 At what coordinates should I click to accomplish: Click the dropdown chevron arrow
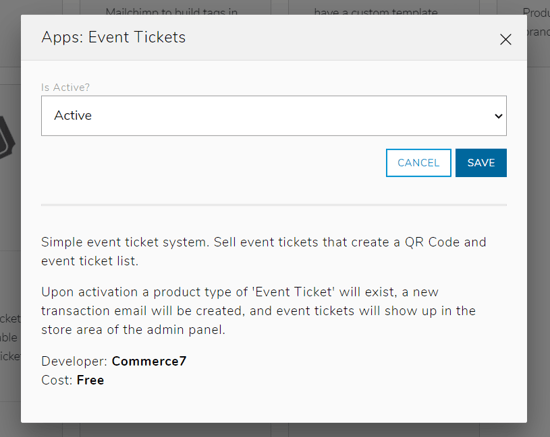498,116
